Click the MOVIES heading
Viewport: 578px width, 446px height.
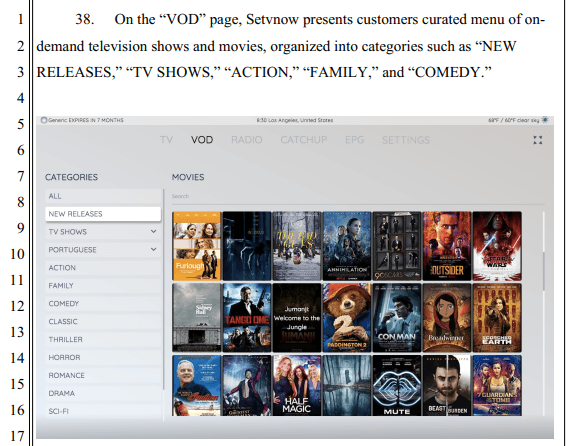click(x=188, y=177)
